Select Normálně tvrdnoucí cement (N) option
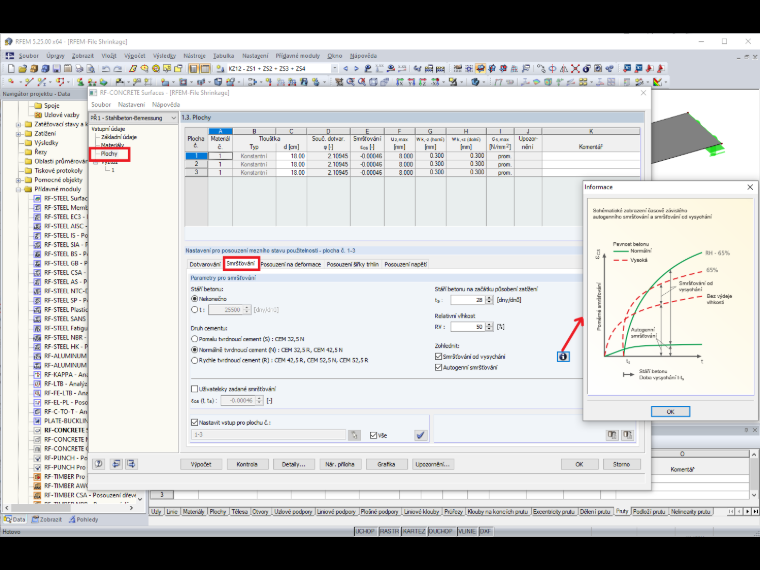Image resolution: width=760 pixels, height=570 pixels. (195, 349)
